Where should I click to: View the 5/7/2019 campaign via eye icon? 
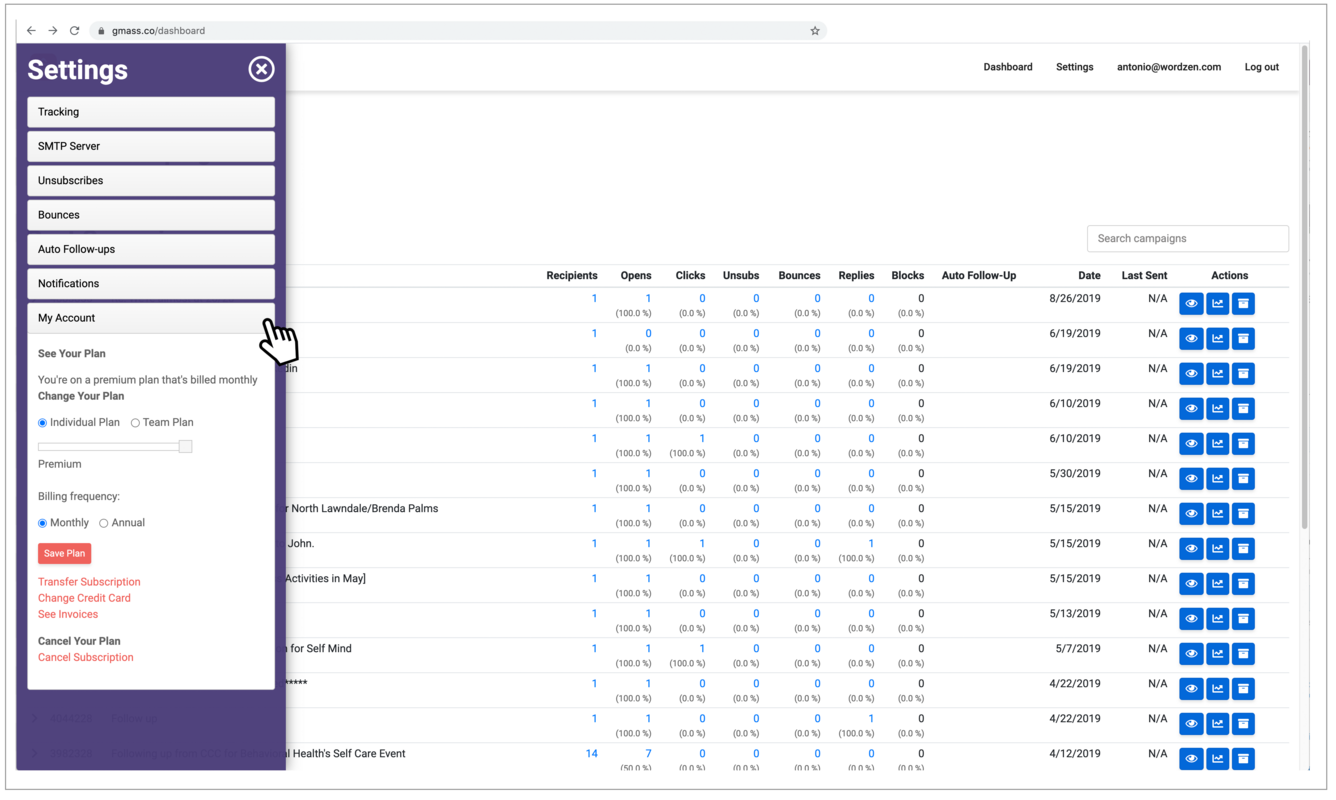point(1191,654)
